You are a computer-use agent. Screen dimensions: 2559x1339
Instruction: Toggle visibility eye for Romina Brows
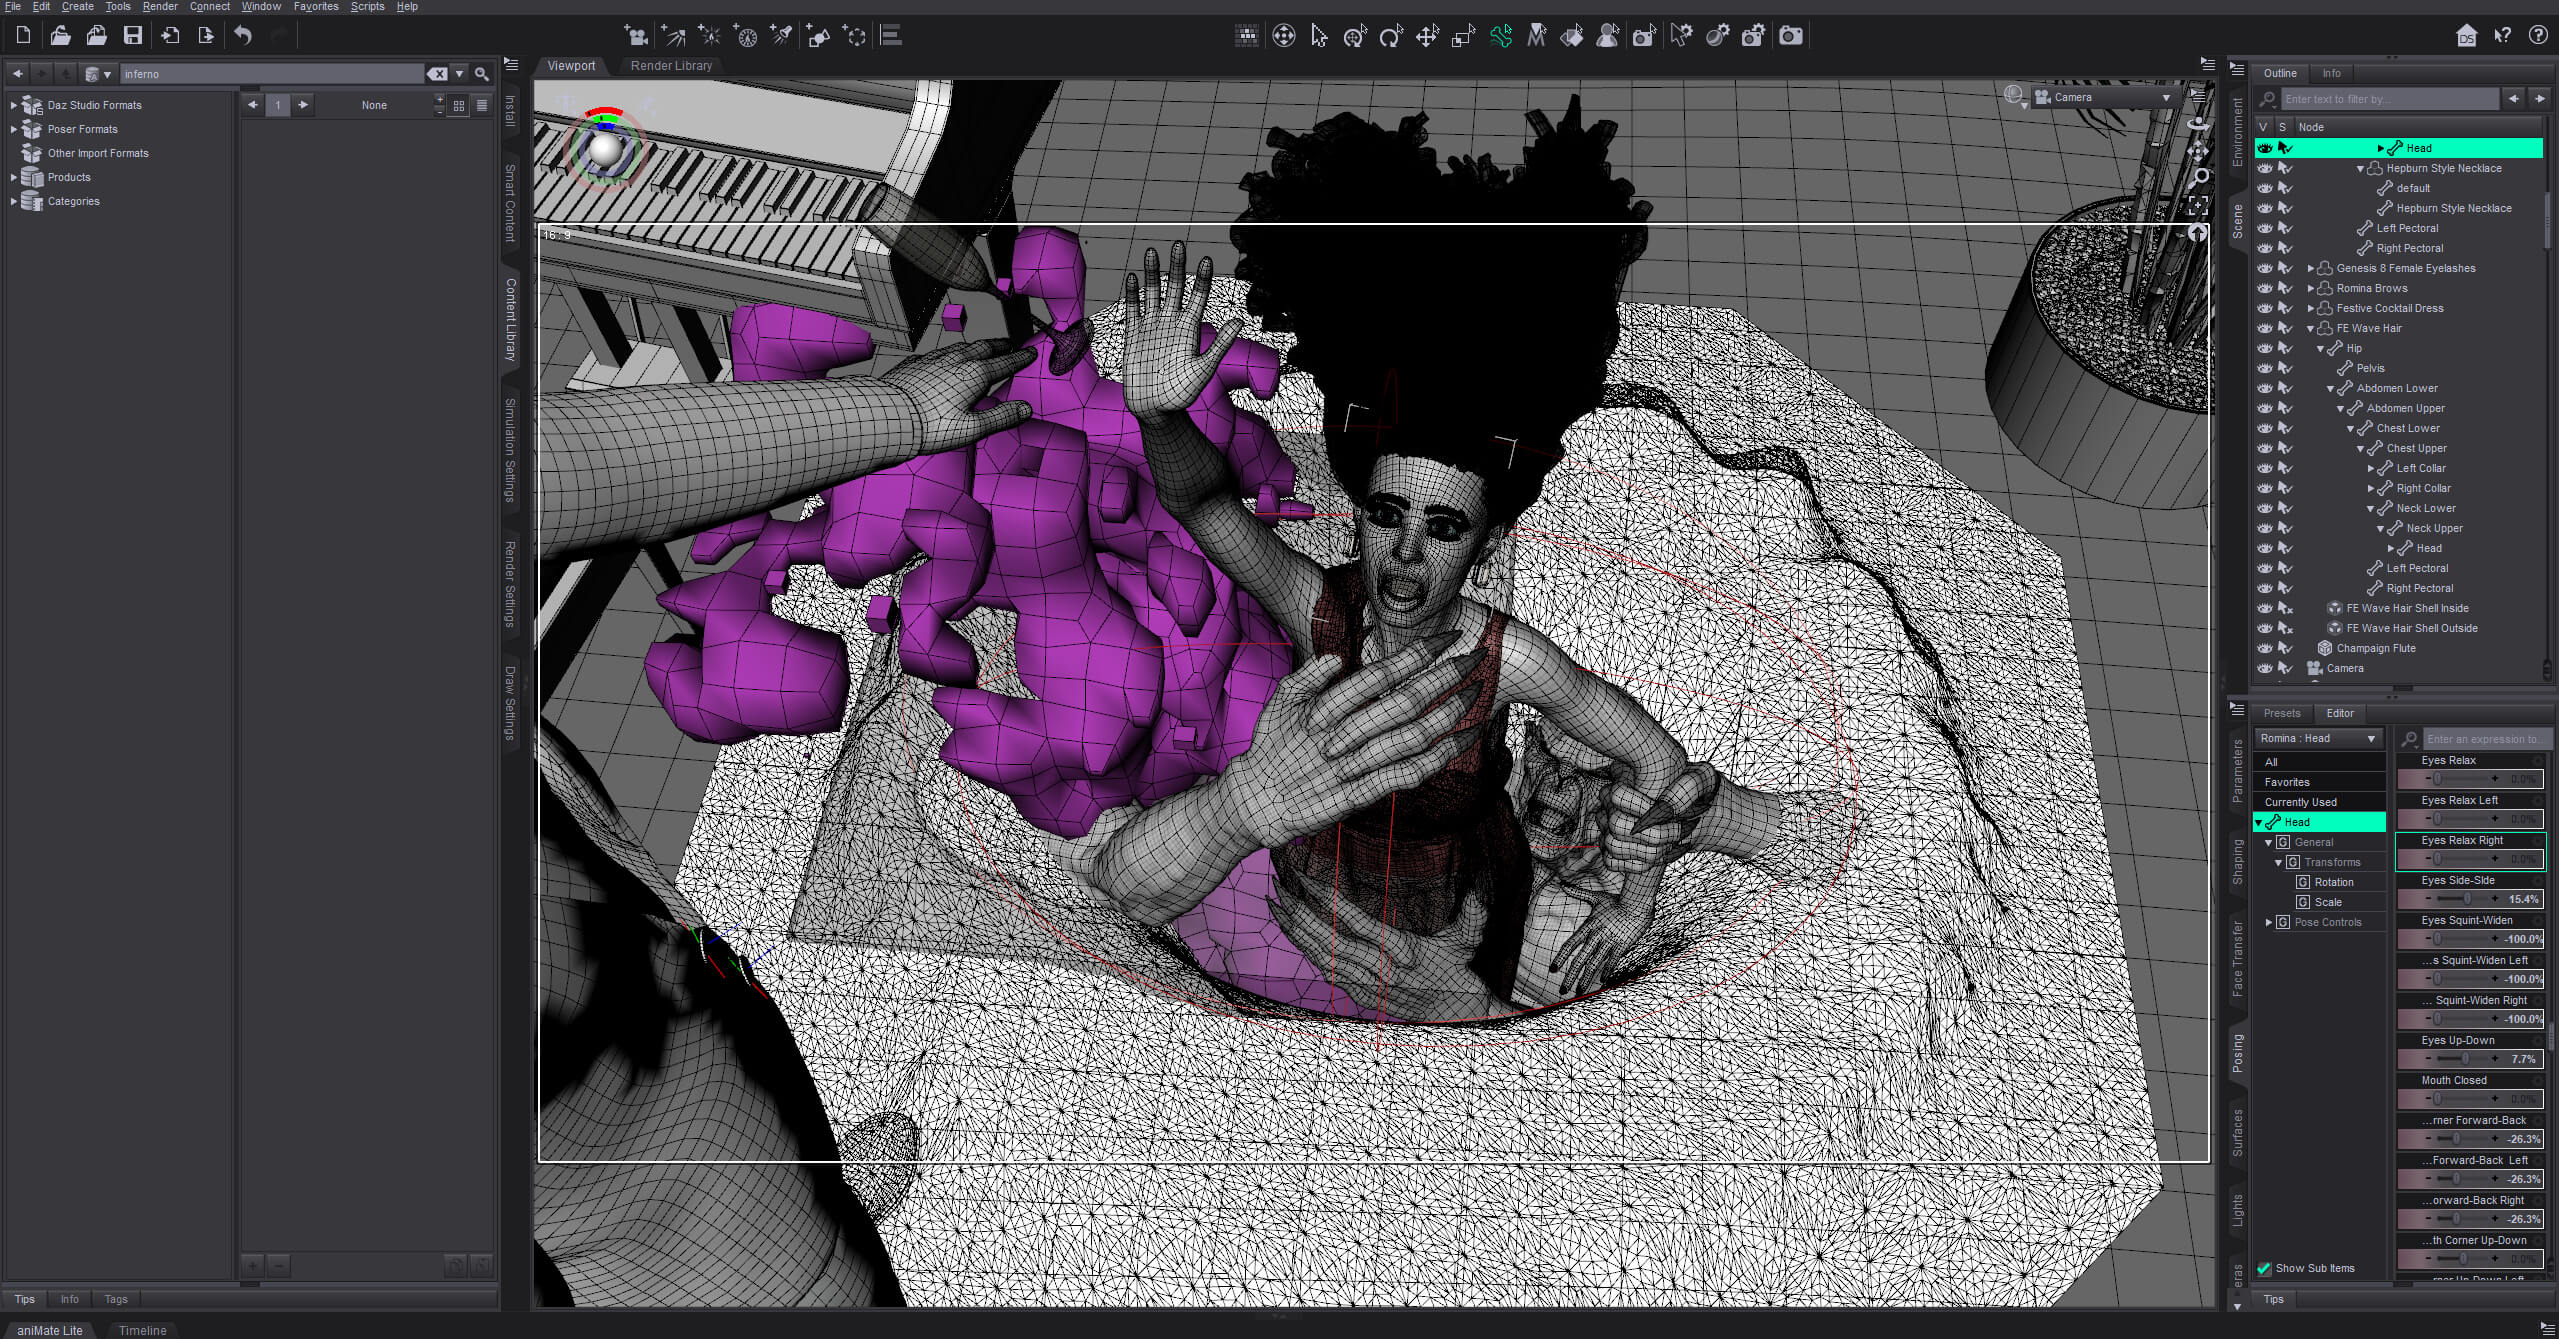[2265, 288]
